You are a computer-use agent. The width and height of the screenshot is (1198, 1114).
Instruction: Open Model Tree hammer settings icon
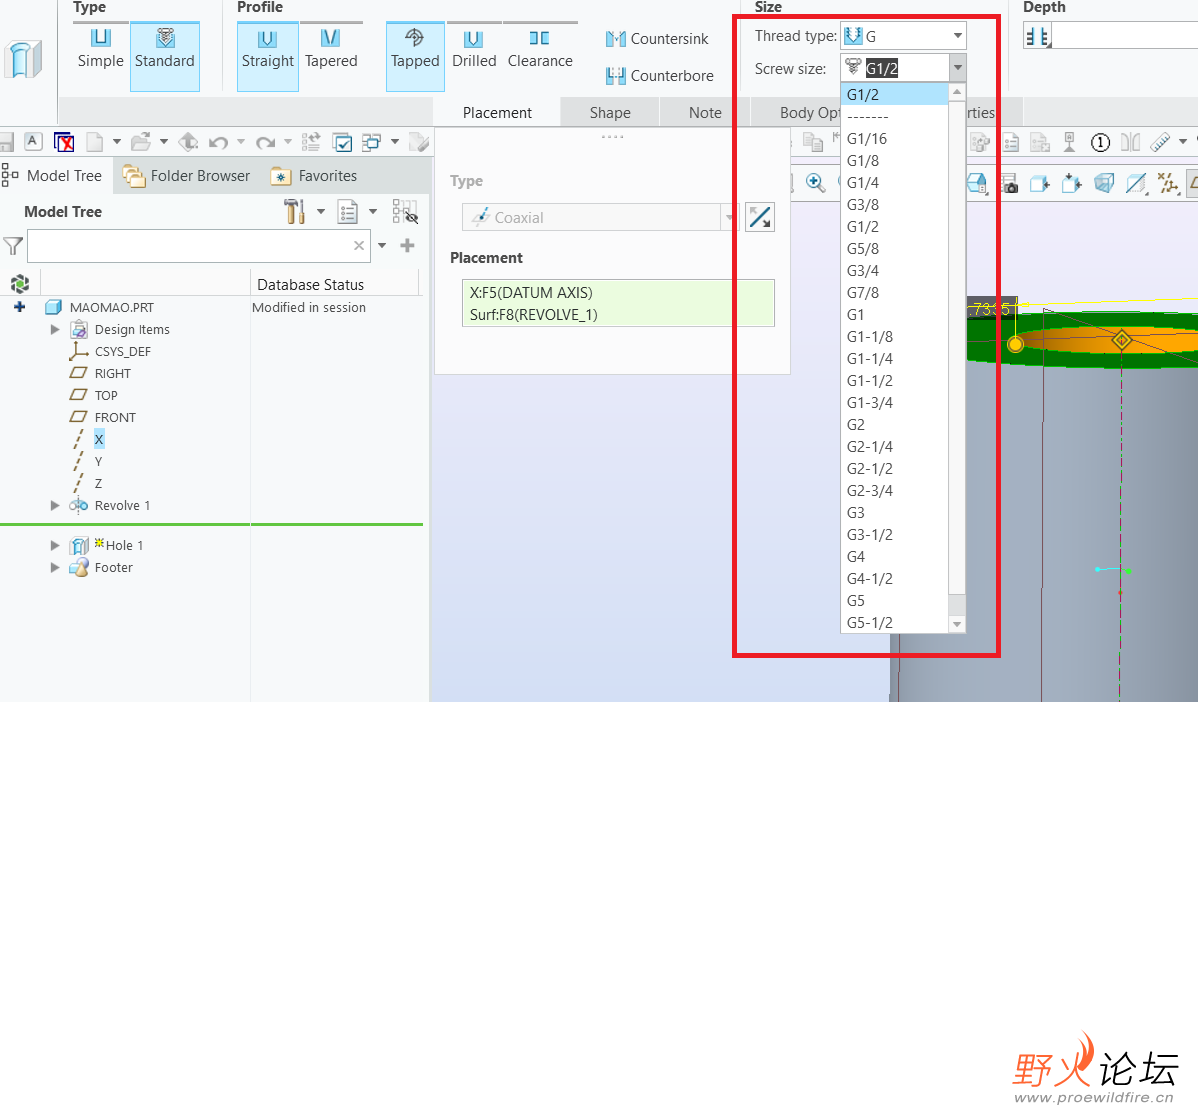click(x=294, y=212)
